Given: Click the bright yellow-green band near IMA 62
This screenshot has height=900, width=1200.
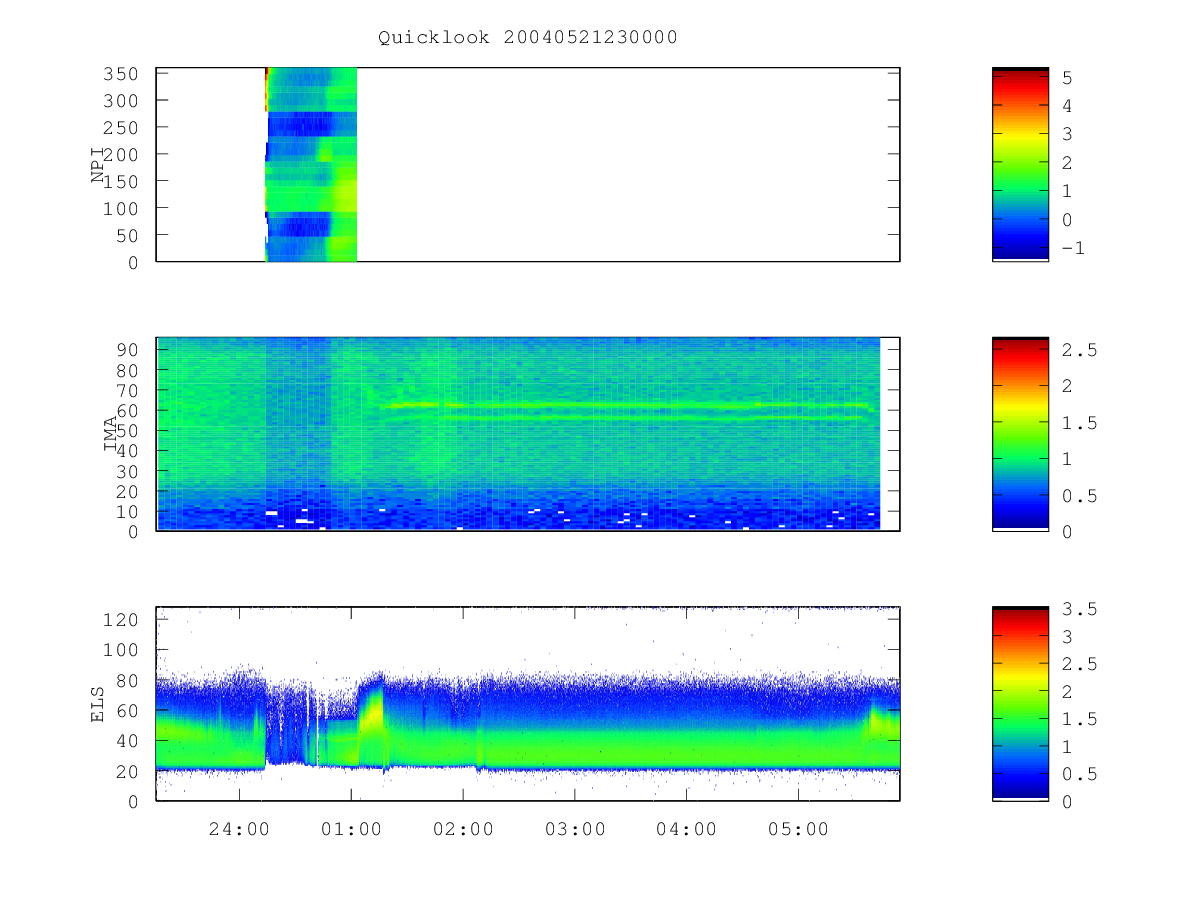Looking at the screenshot, I should (625, 406).
